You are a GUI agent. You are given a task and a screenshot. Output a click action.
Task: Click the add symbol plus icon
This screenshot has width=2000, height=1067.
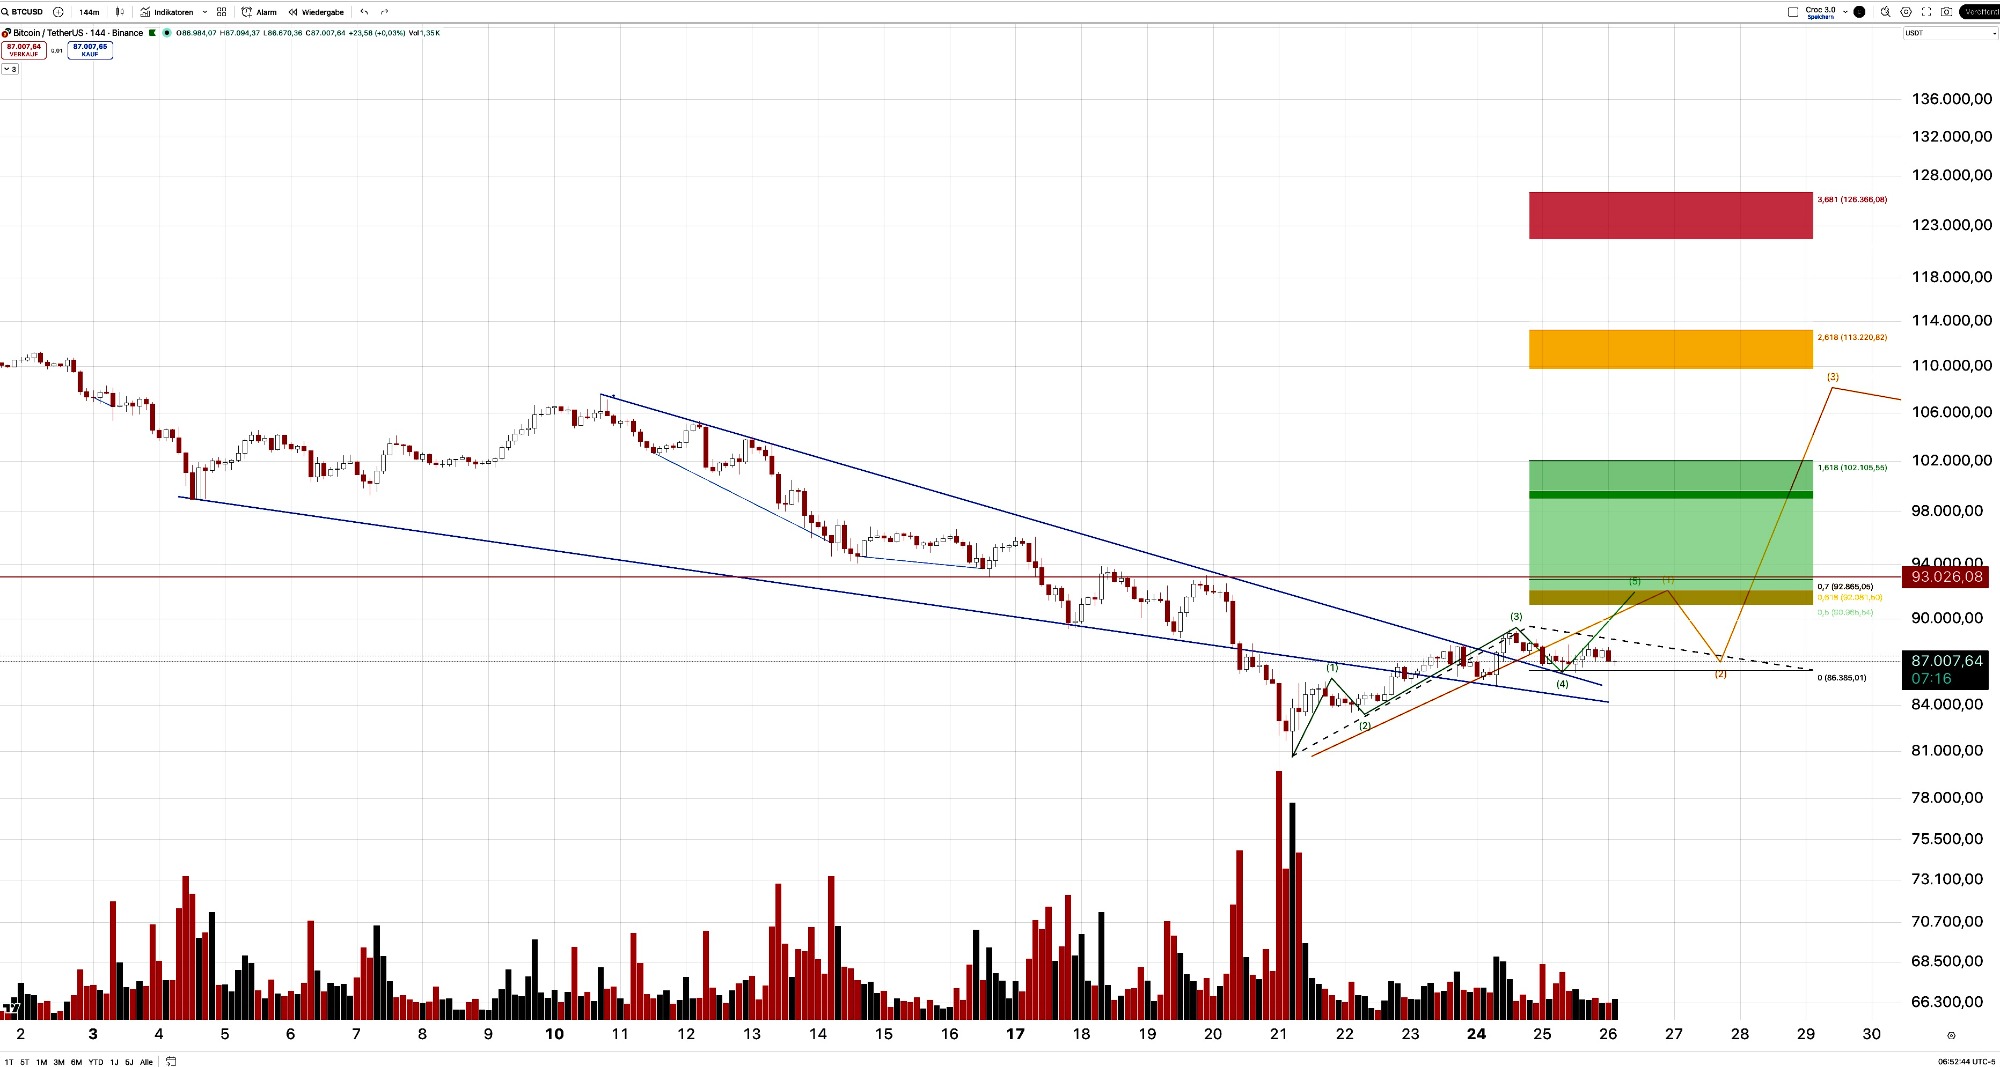click(58, 12)
